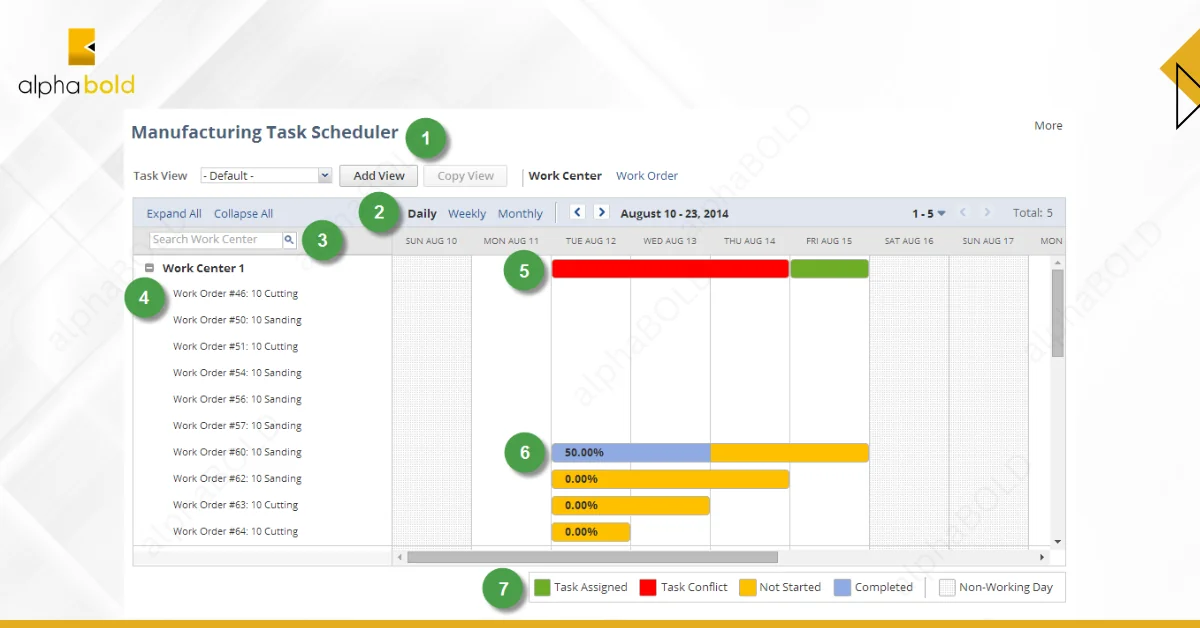
Task: Open the More menu
Action: pyautogui.click(x=1048, y=126)
